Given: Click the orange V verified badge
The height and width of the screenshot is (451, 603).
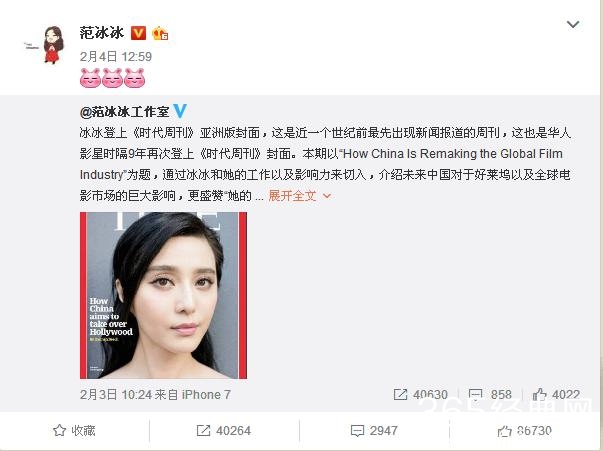Looking at the screenshot, I should [x=138, y=33].
